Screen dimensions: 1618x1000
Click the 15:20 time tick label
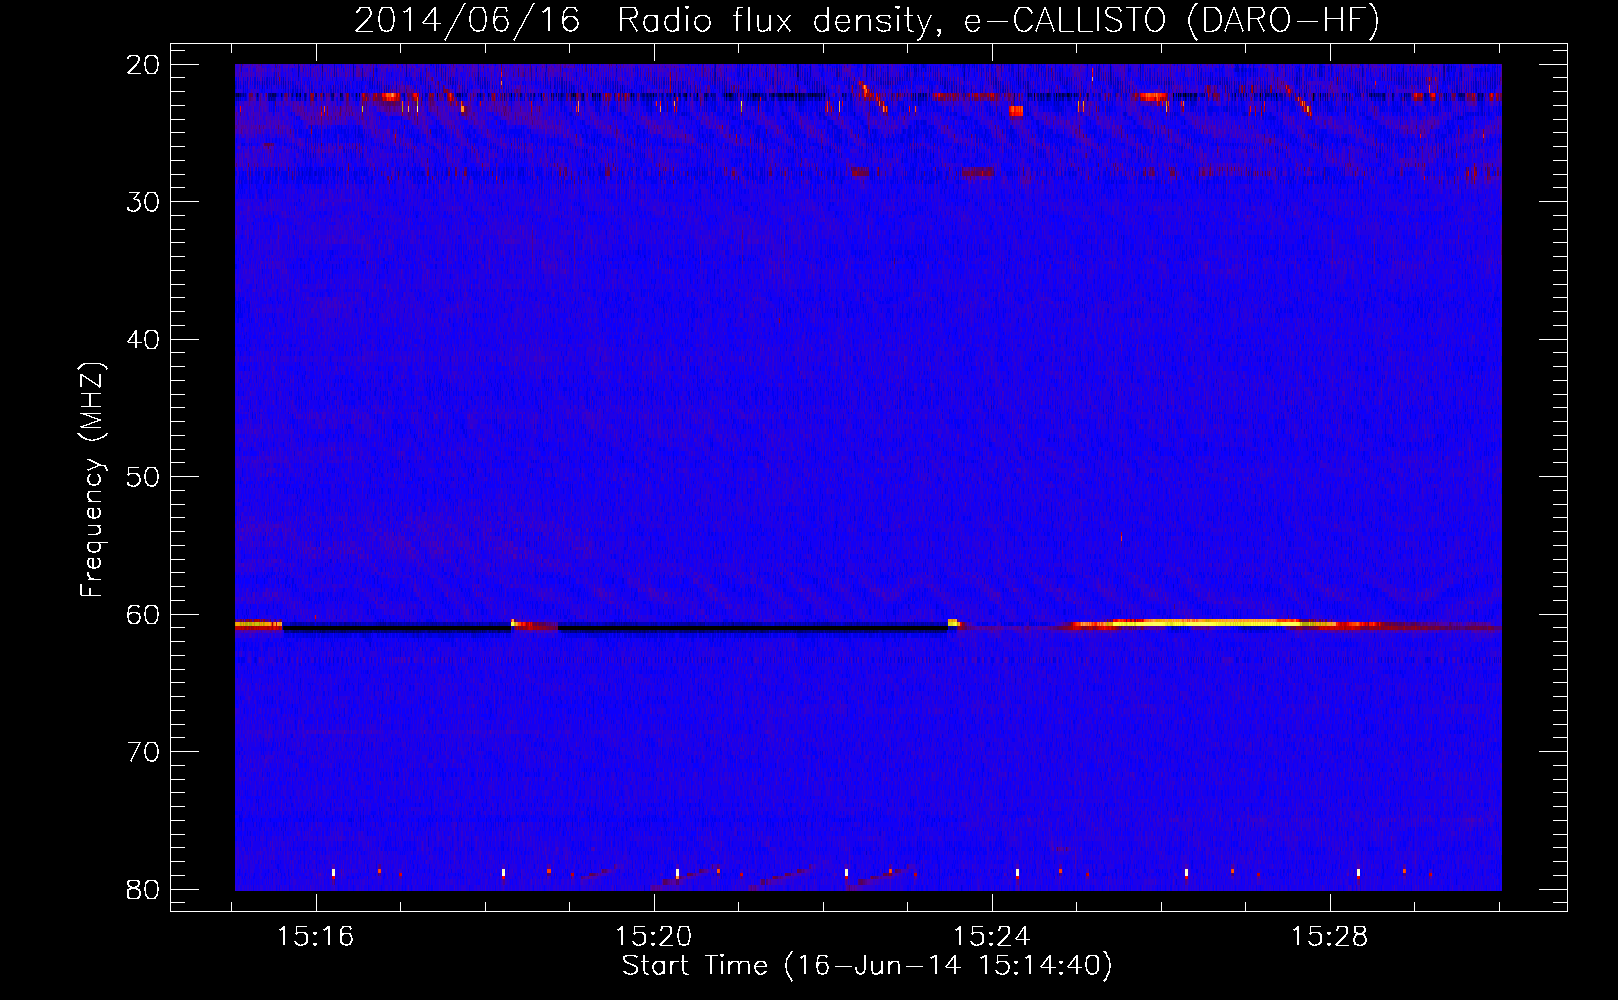pos(654,937)
